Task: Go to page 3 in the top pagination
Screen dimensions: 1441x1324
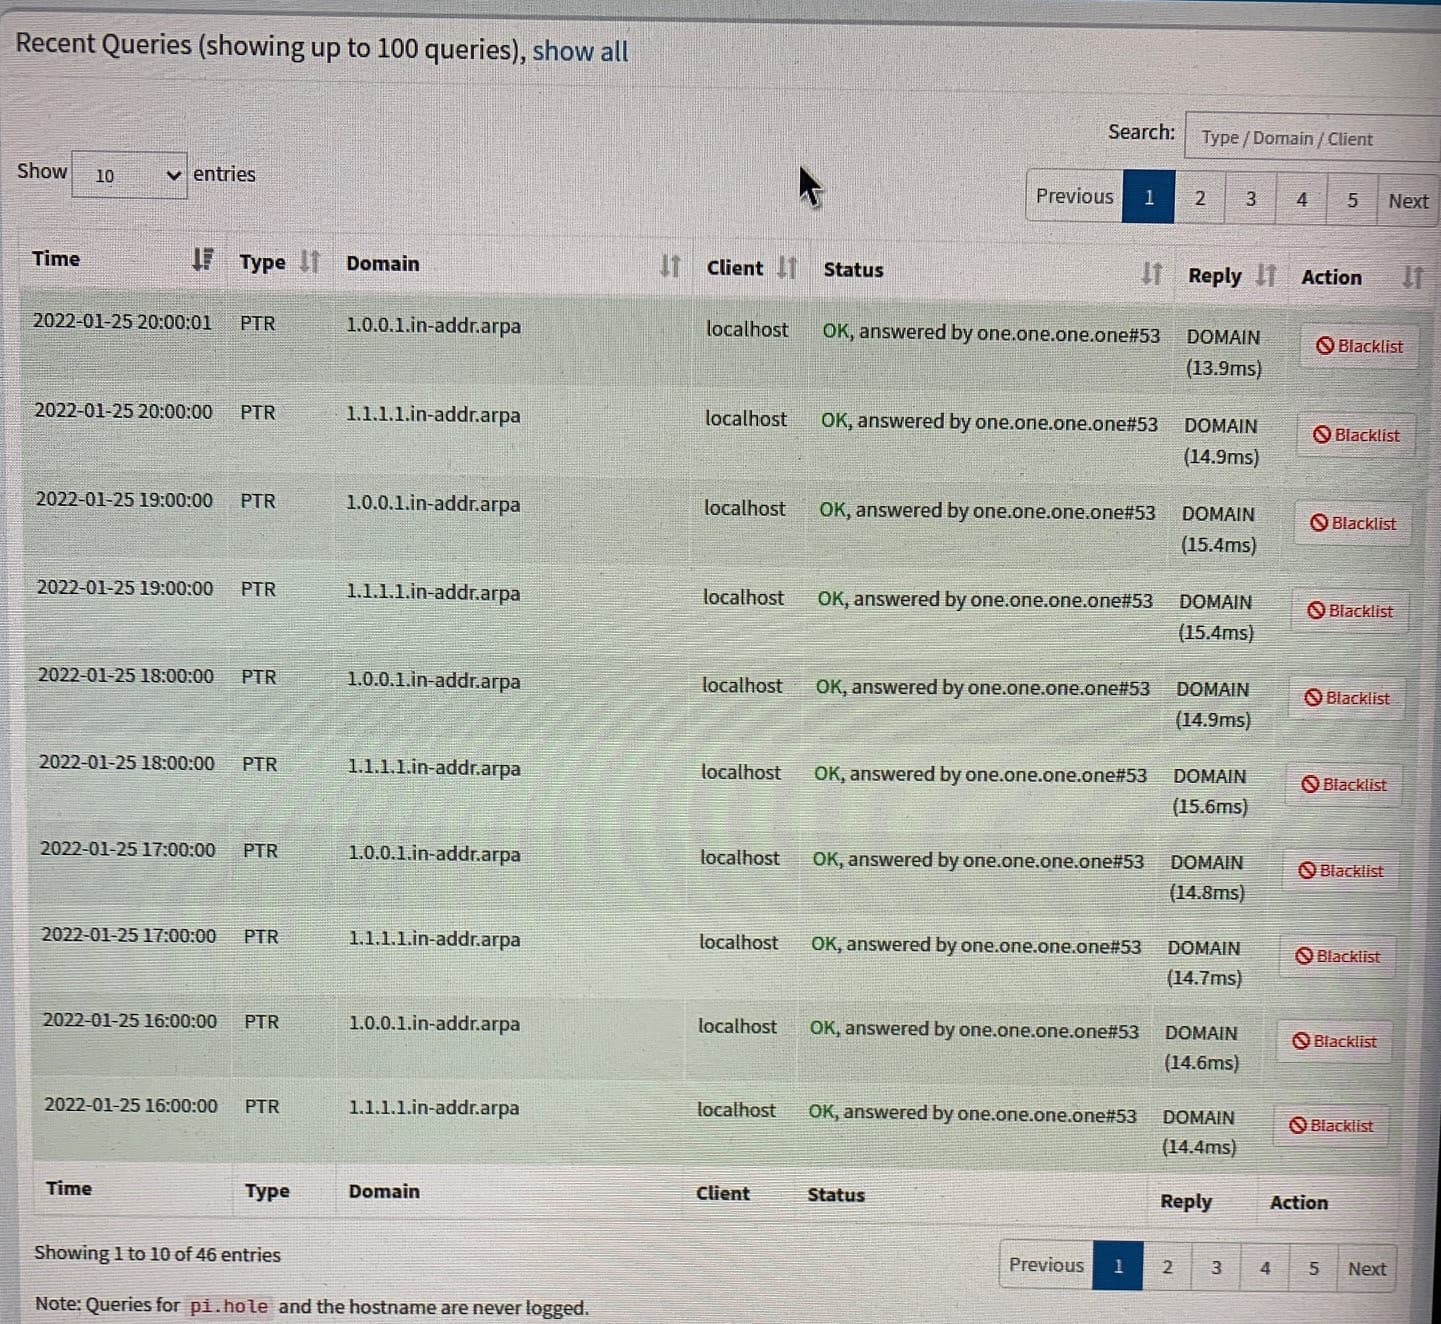Action: tap(1251, 199)
